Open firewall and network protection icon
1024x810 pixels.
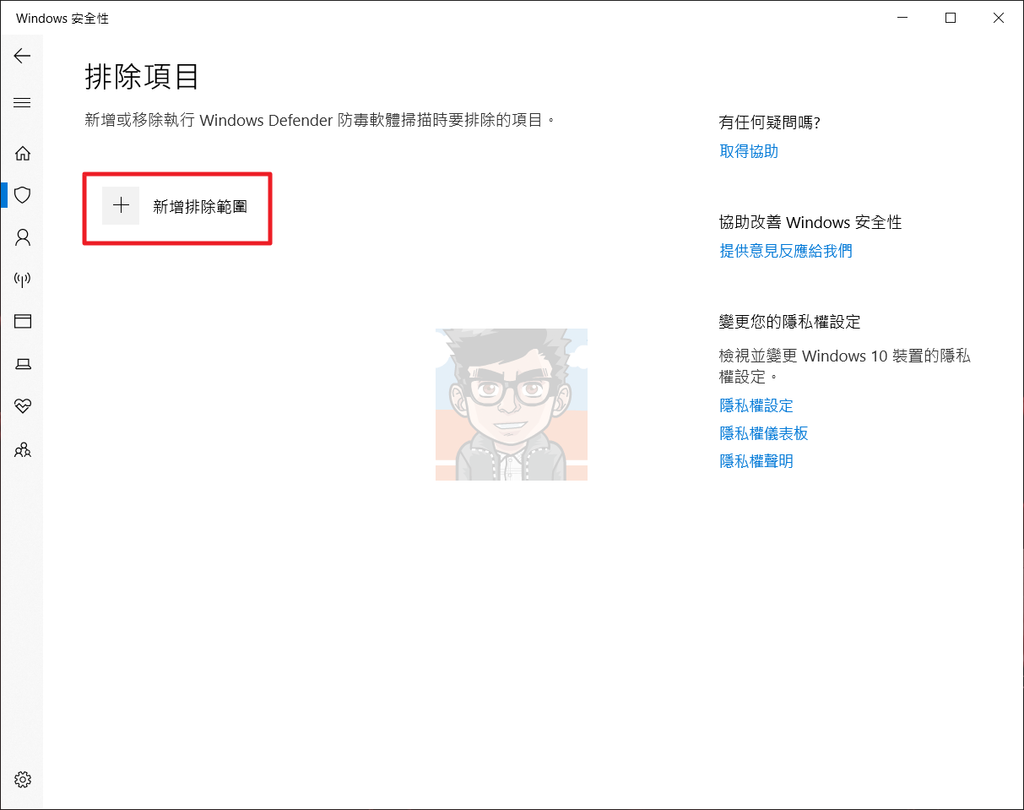click(22, 279)
